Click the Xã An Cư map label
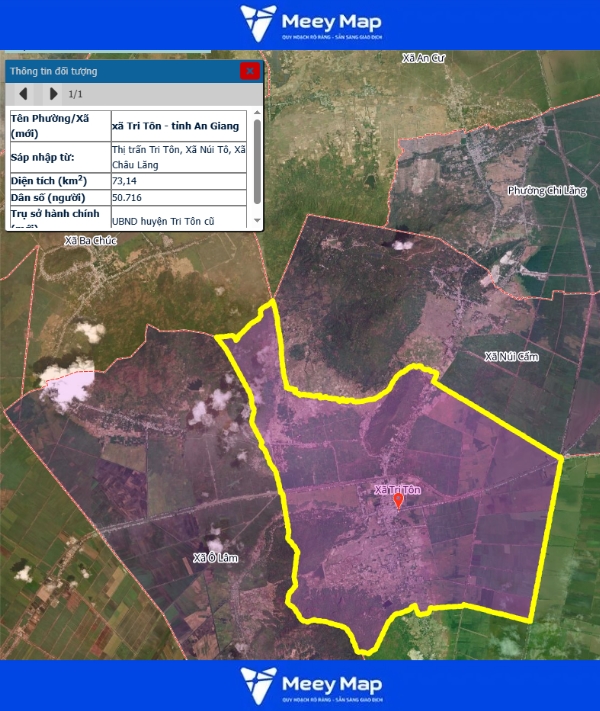 click(x=422, y=59)
